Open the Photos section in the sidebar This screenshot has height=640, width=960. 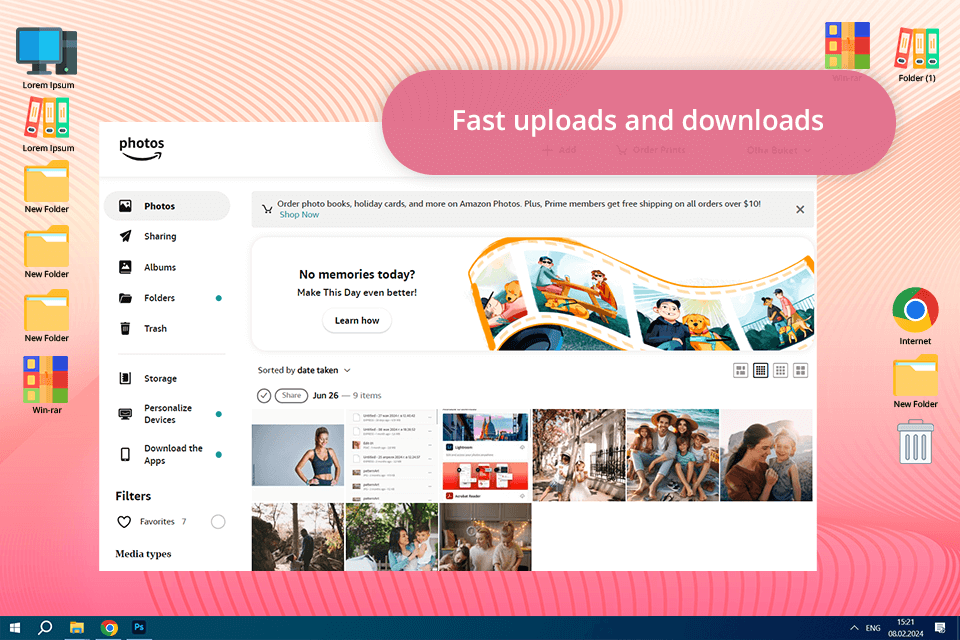(167, 206)
